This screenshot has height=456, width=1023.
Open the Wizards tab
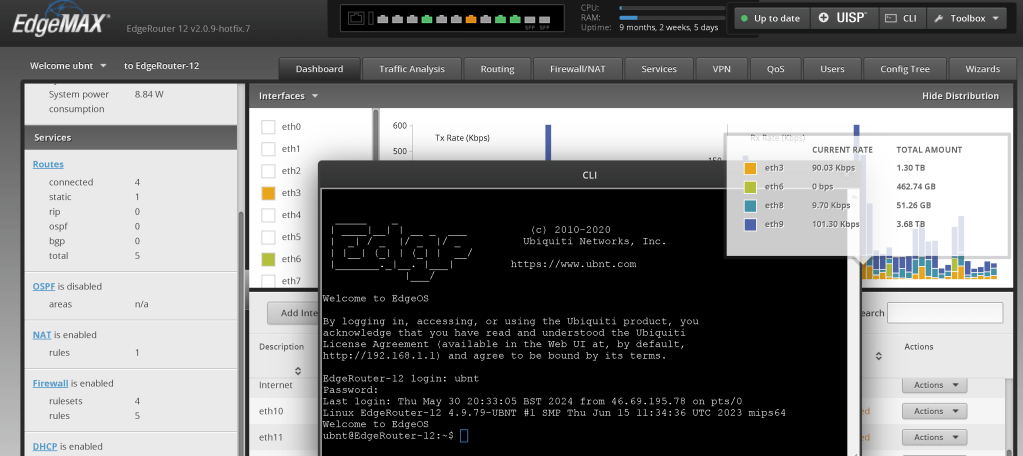(x=983, y=69)
